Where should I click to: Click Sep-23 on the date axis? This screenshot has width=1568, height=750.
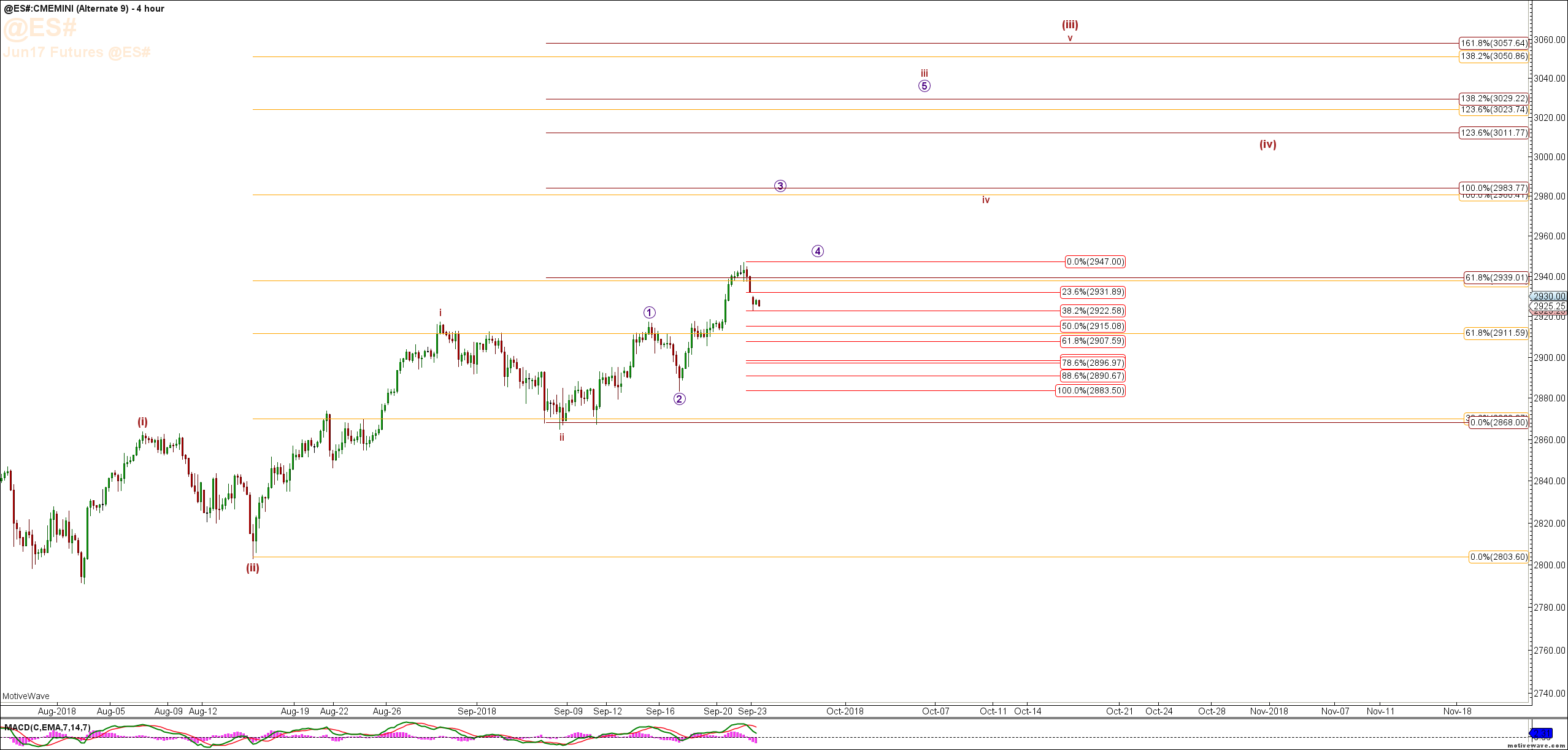click(752, 711)
